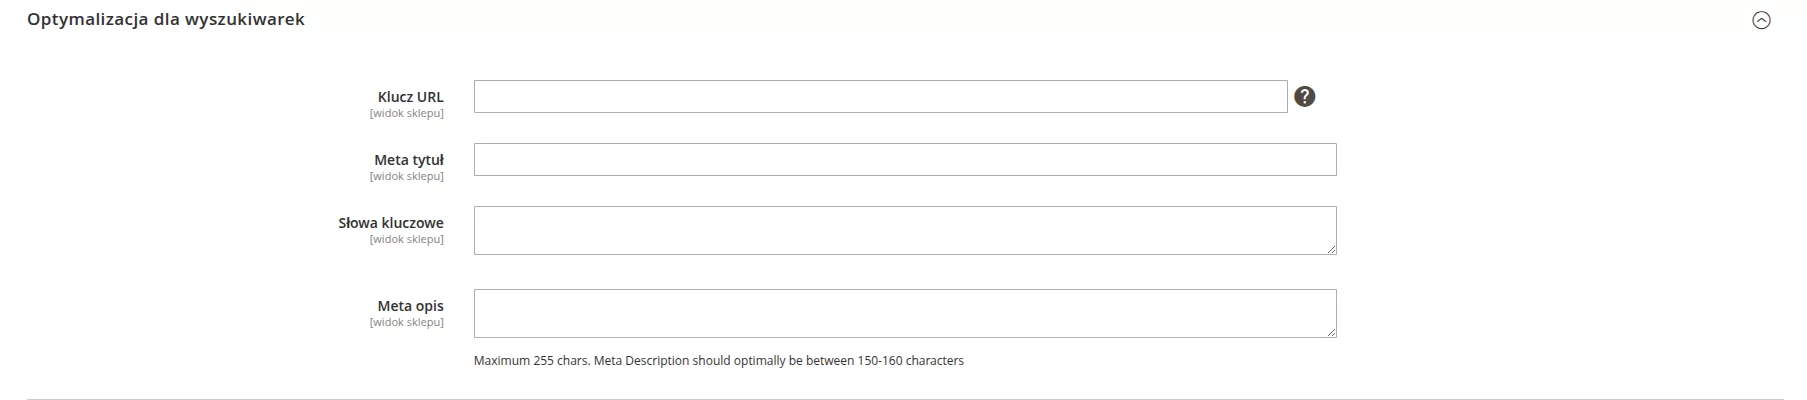Click the Optymalizacja dla wyszukiwarek section title

pyautogui.click(x=166, y=19)
